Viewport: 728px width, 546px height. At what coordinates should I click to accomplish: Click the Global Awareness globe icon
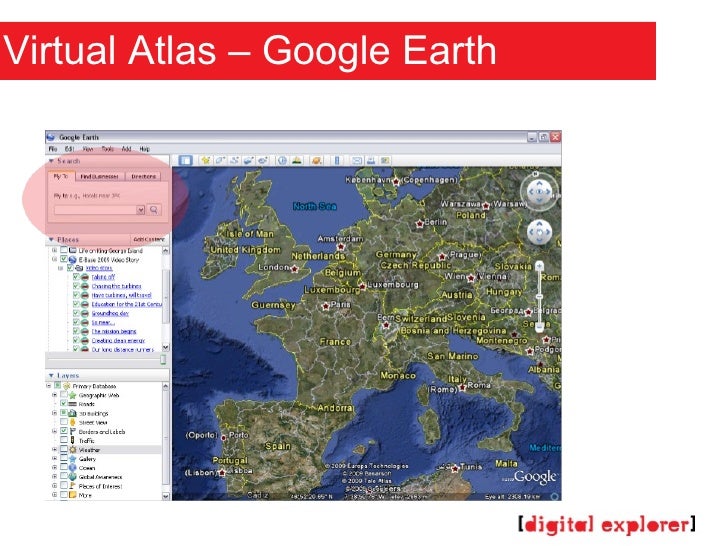(72, 477)
